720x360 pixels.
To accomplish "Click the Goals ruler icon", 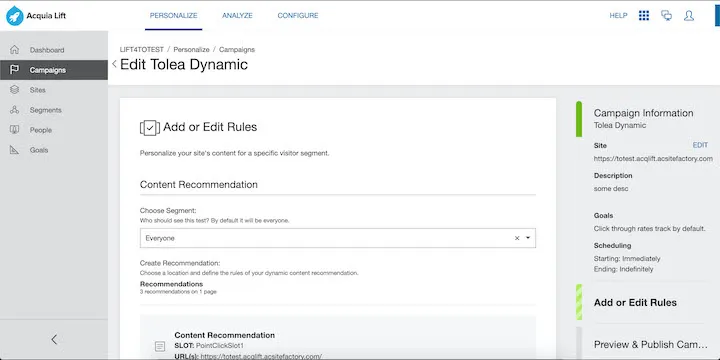I will [15, 150].
